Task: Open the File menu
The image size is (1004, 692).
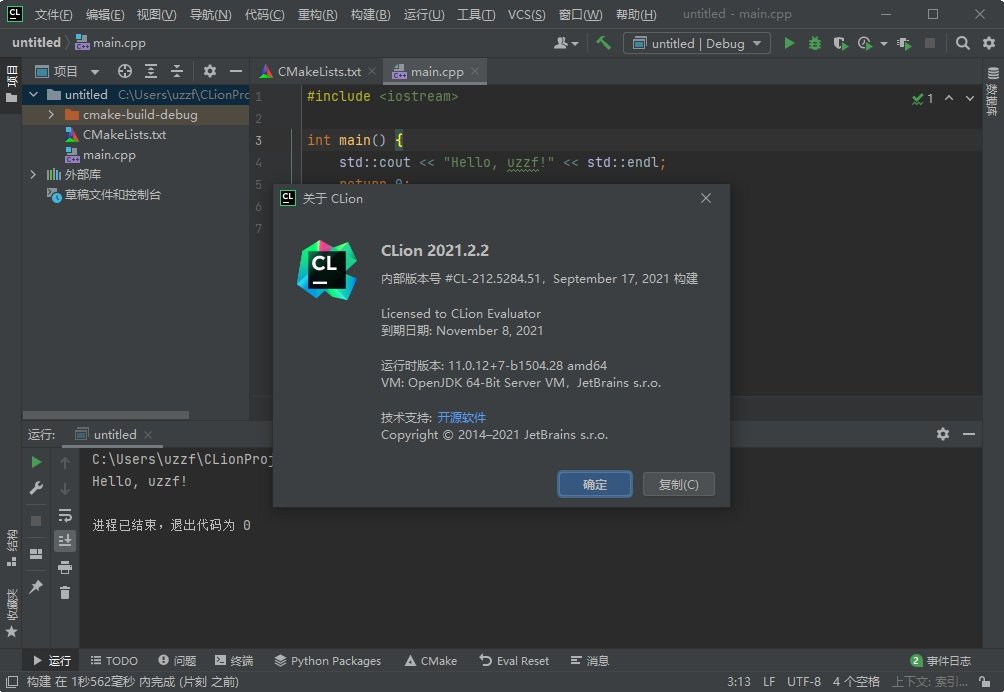Action: tap(53, 14)
